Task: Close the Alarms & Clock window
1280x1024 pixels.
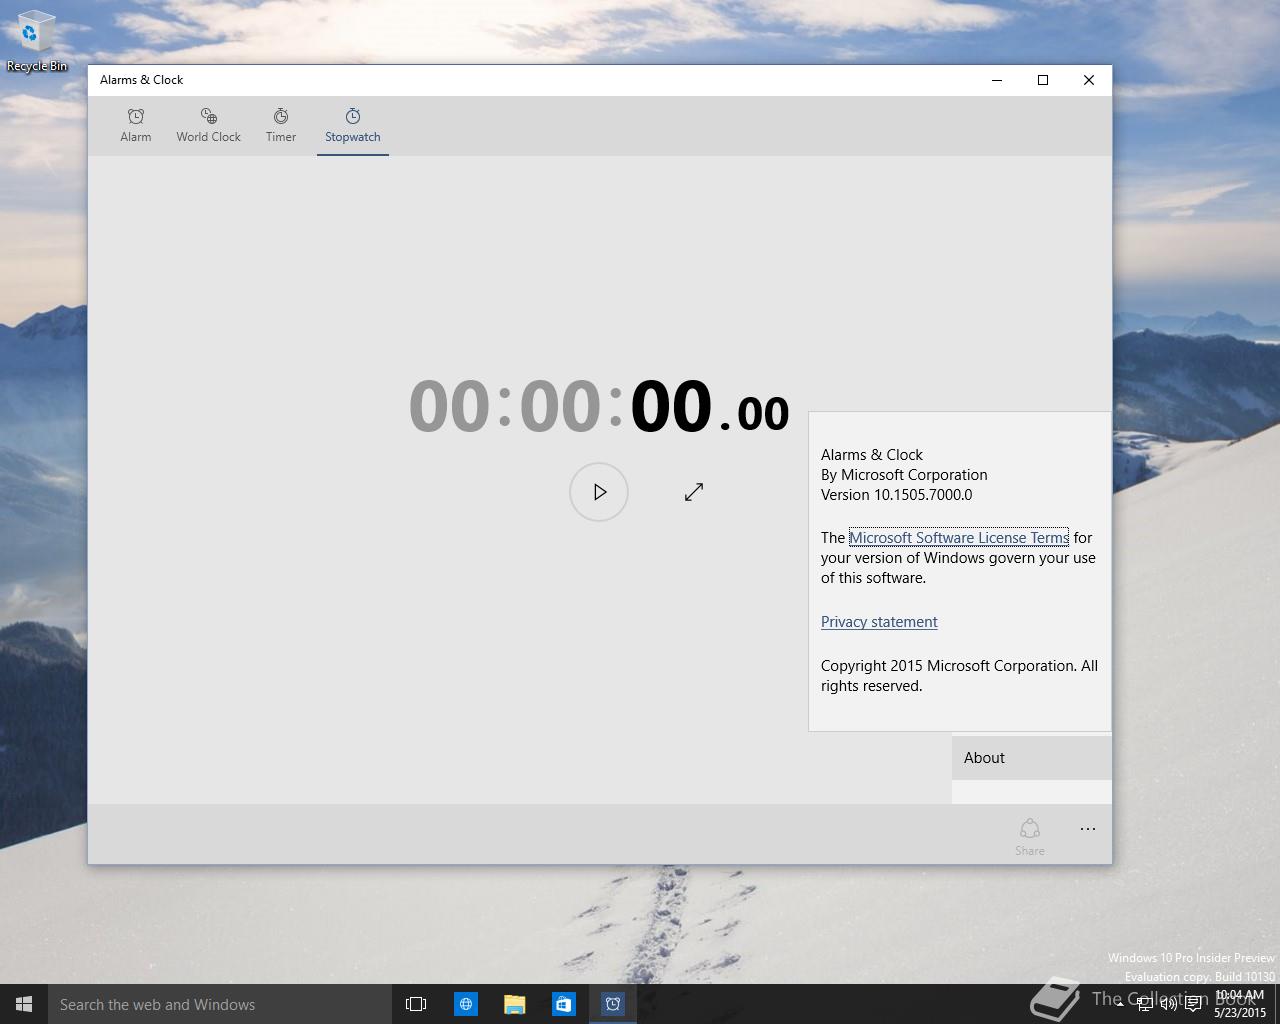Action: click(x=1089, y=80)
